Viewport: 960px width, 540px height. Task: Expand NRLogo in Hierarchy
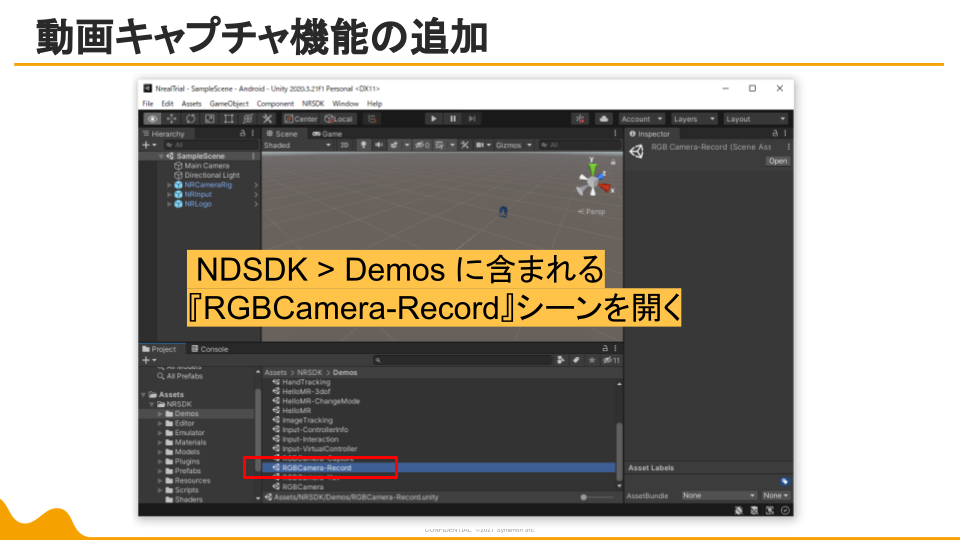170,204
